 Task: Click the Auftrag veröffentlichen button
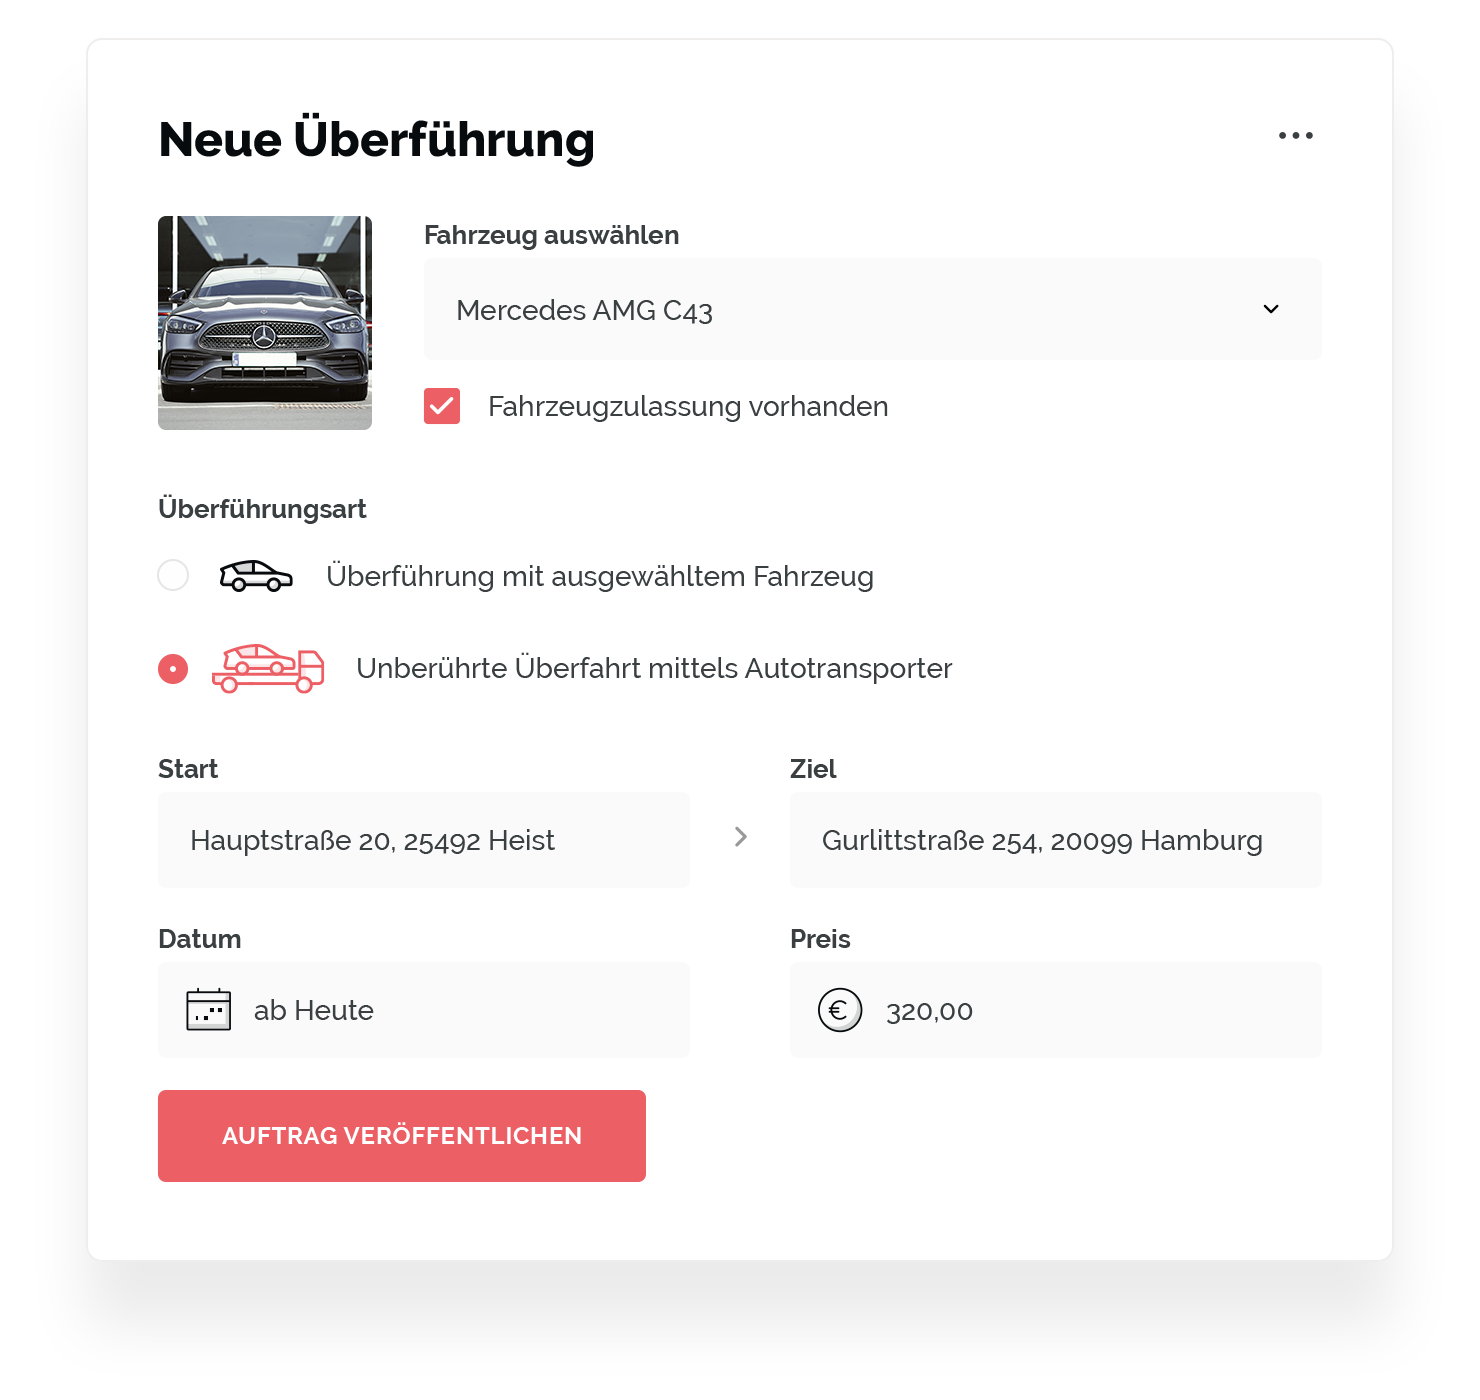[402, 1136]
